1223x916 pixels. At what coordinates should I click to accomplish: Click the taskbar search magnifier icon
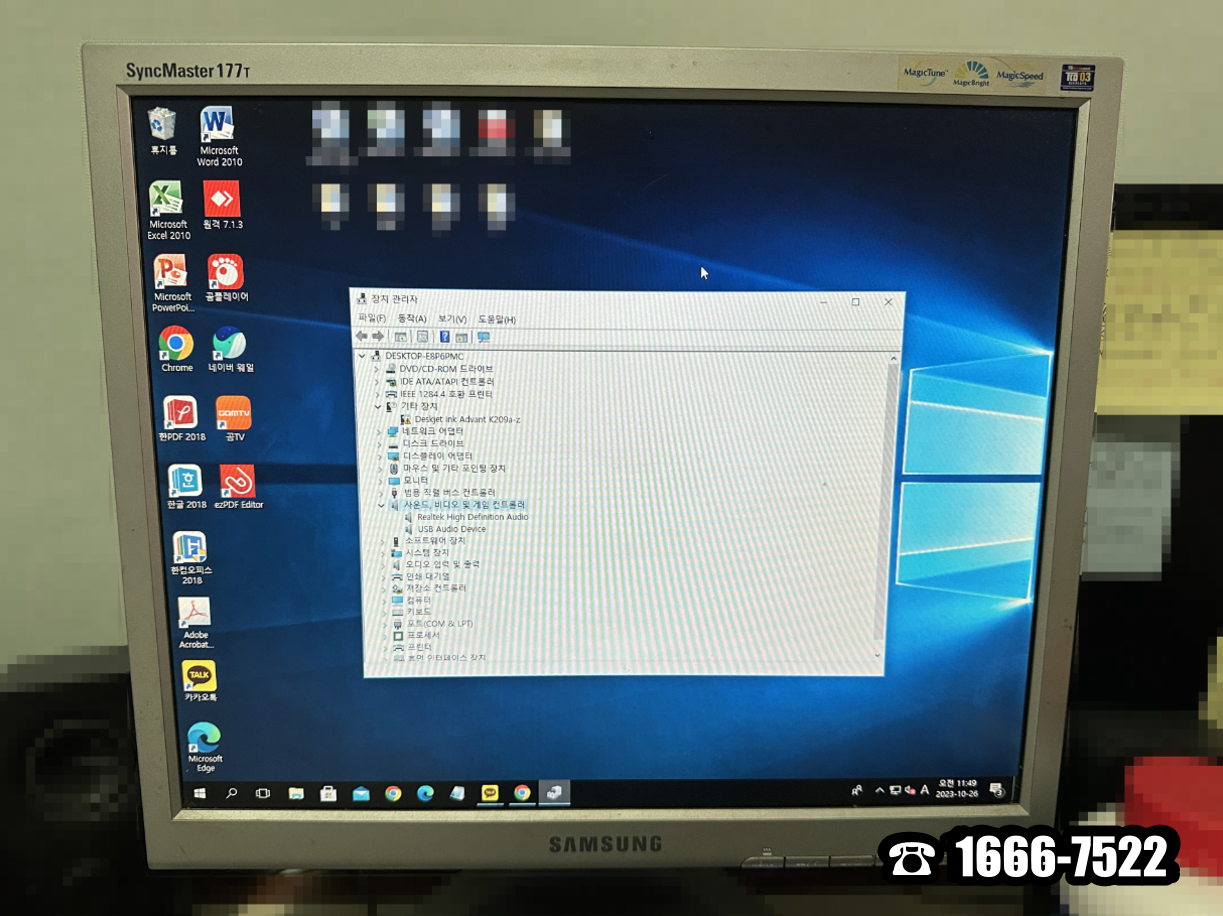tap(231, 793)
